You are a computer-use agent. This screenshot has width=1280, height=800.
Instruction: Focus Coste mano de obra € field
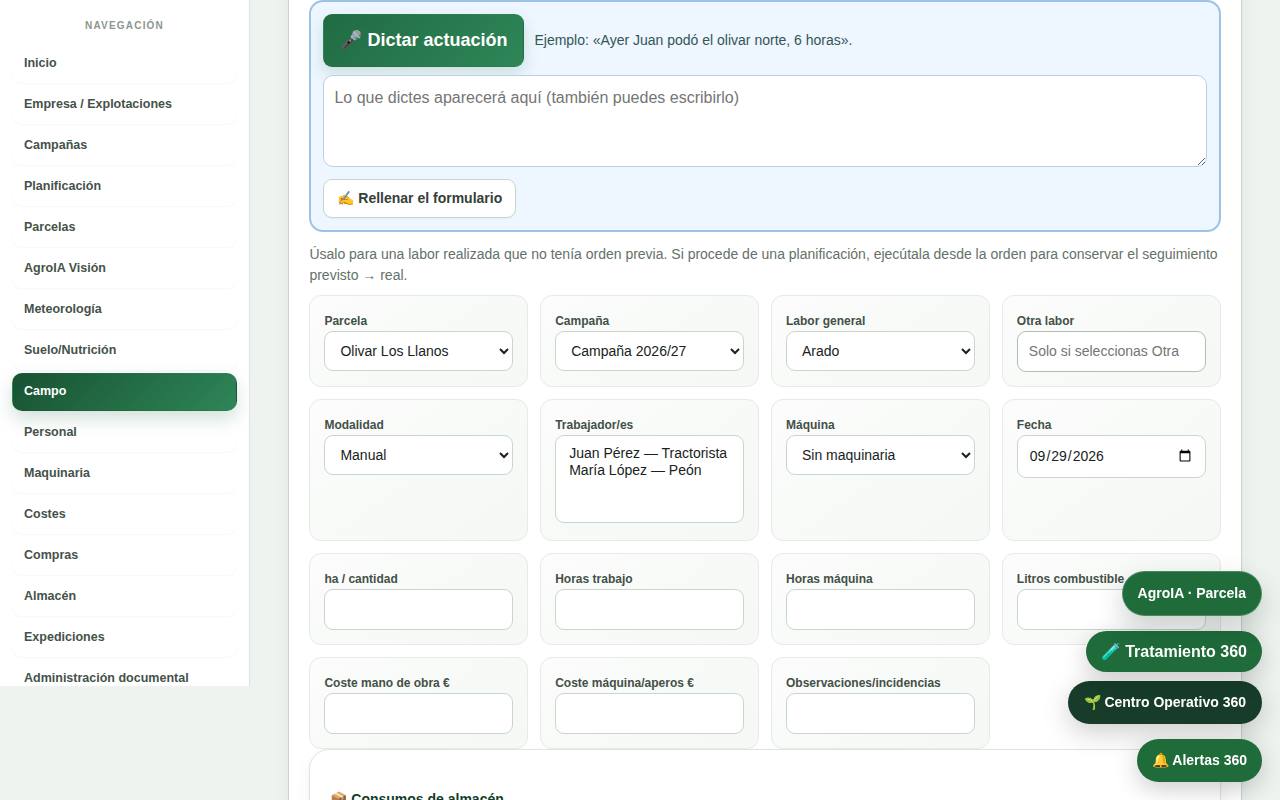[418, 713]
